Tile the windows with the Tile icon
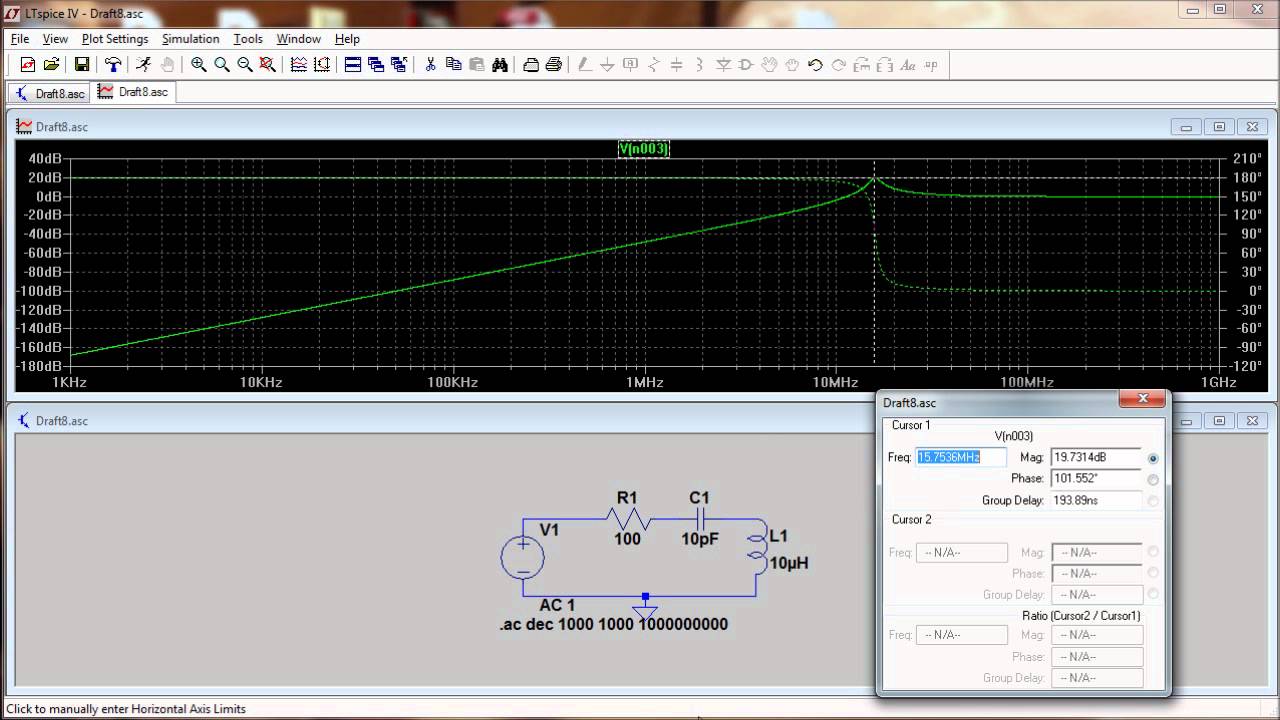This screenshot has height=720, width=1280. [x=352, y=64]
